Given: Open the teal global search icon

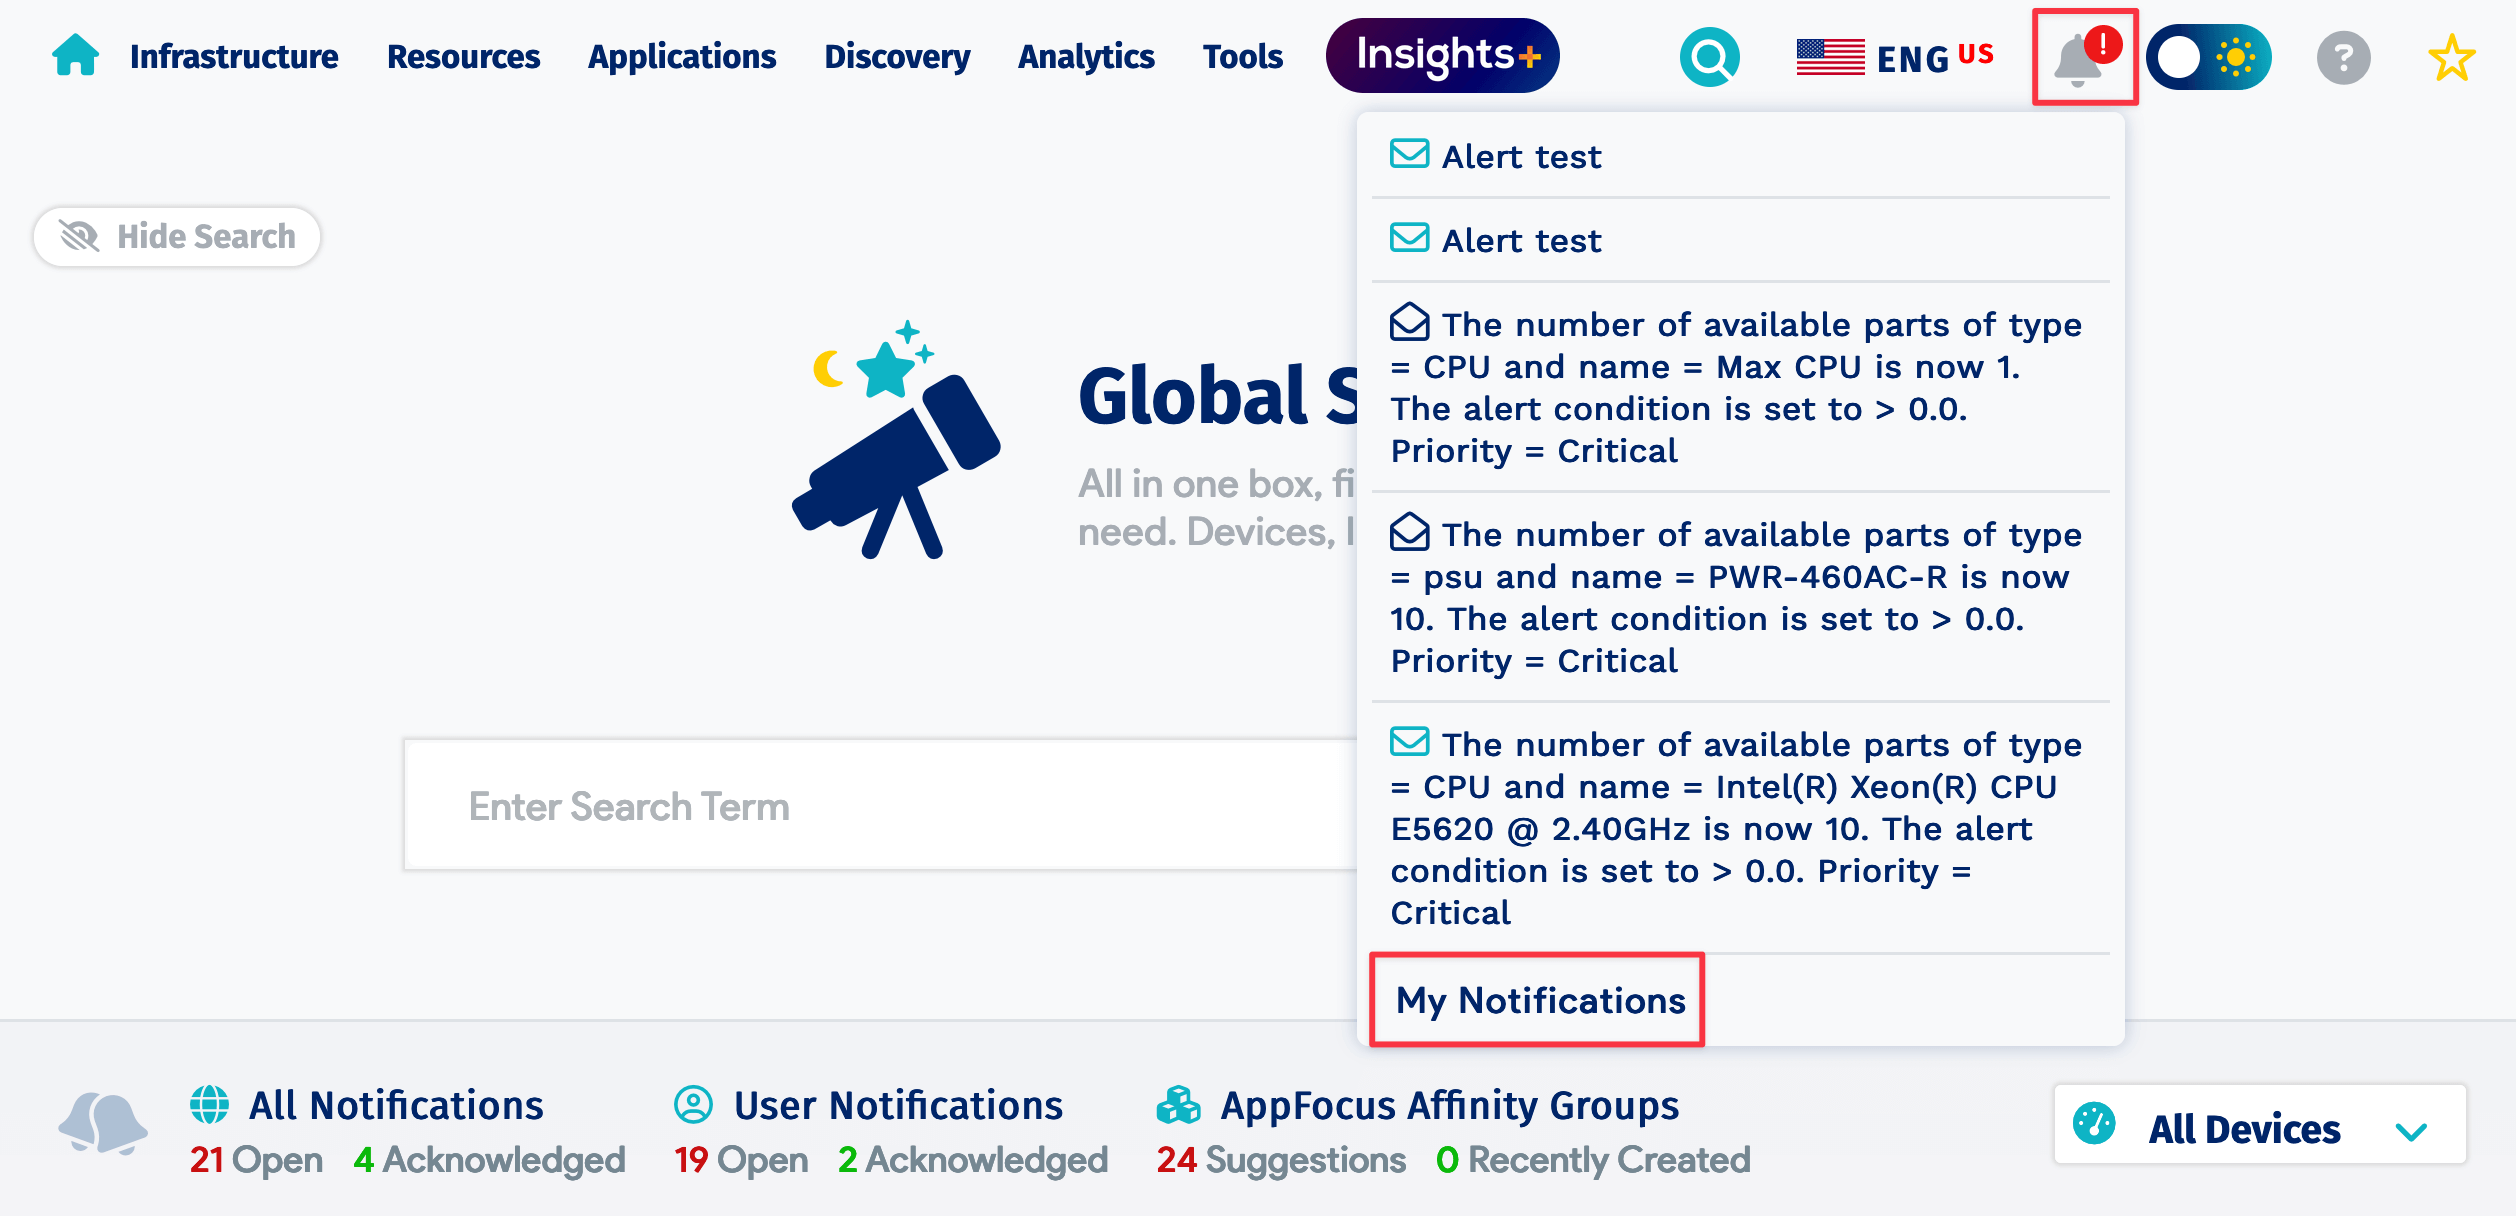Looking at the screenshot, I should tap(1709, 57).
